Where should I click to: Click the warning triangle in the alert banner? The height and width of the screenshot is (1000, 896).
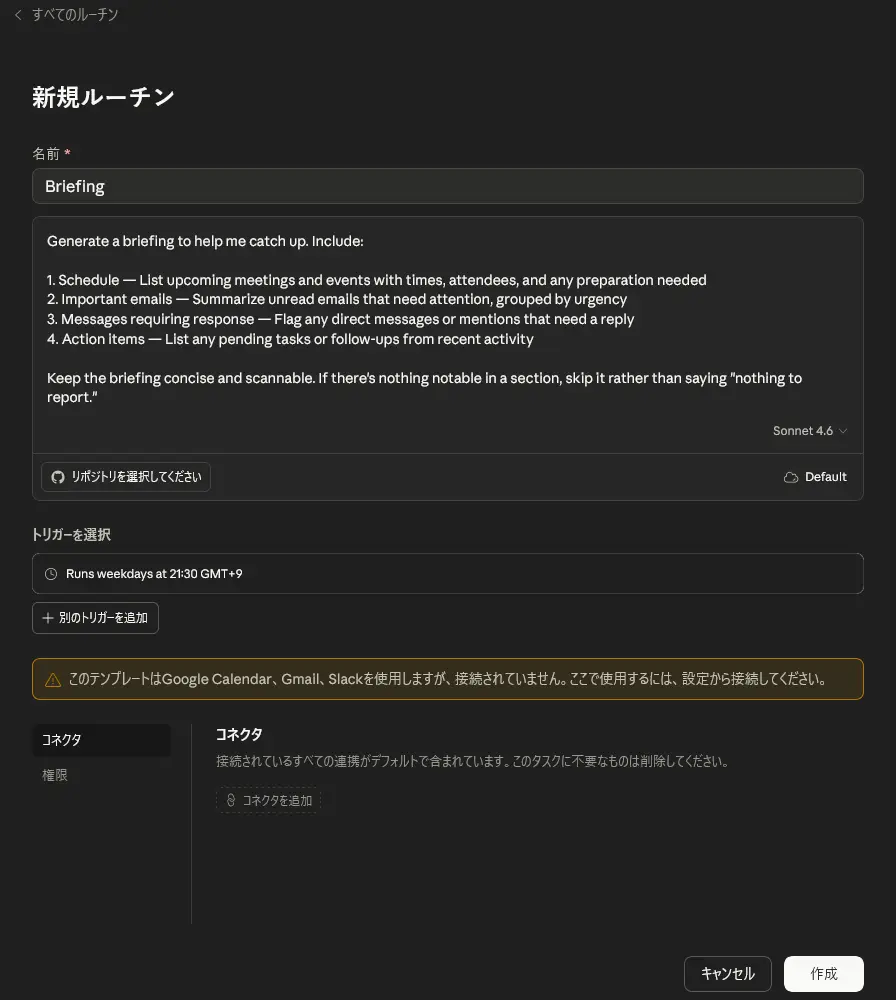53,678
